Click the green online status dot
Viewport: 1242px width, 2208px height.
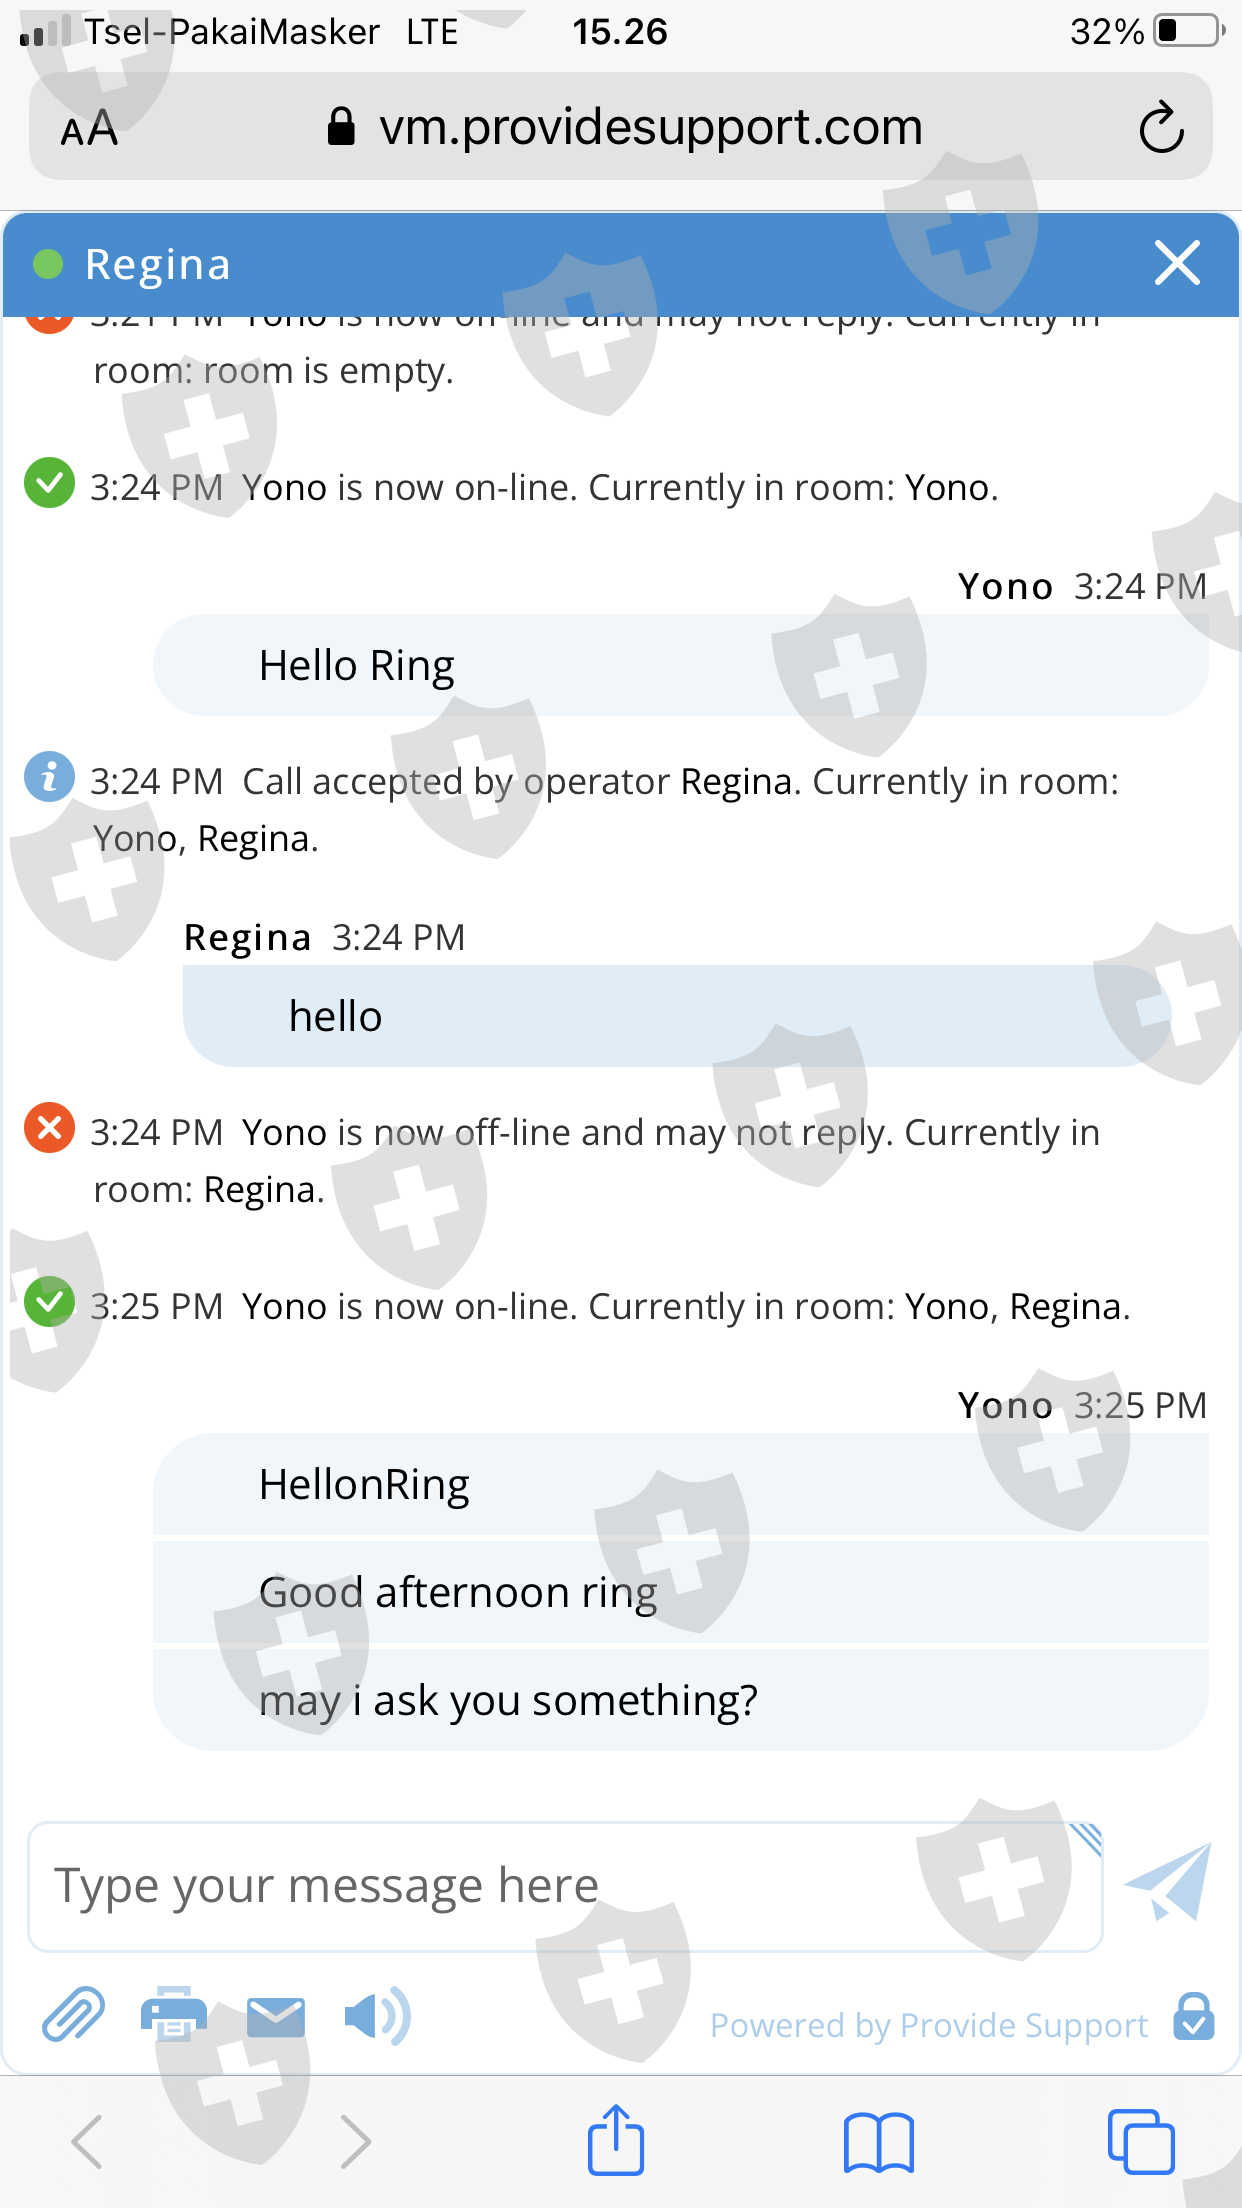[48, 264]
